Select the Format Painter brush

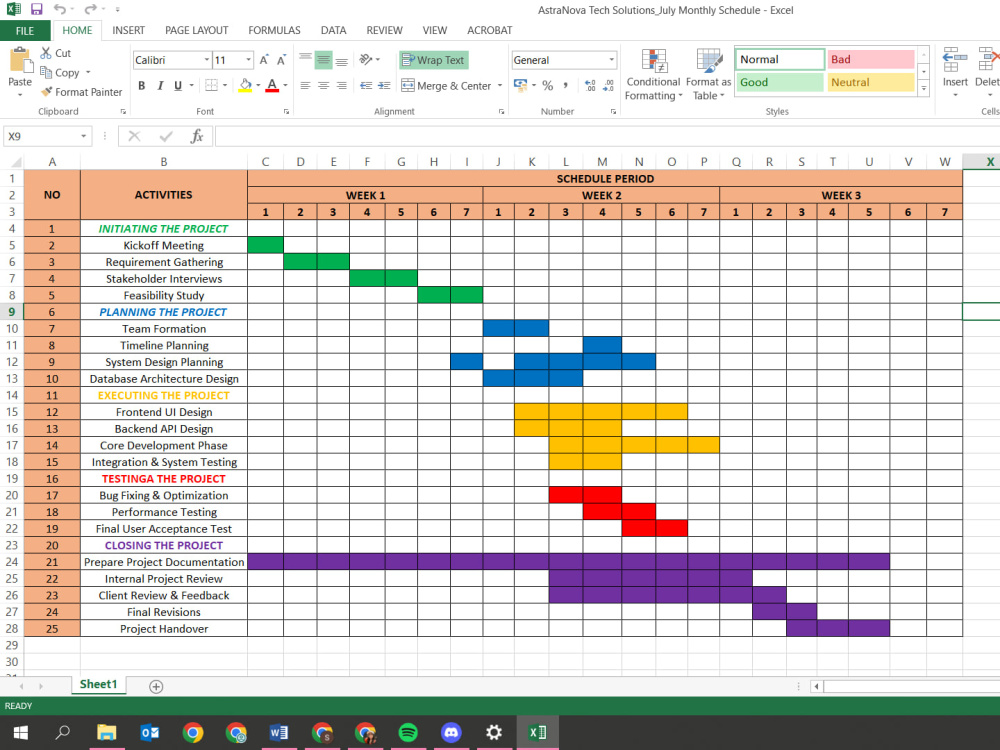[46, 92]
